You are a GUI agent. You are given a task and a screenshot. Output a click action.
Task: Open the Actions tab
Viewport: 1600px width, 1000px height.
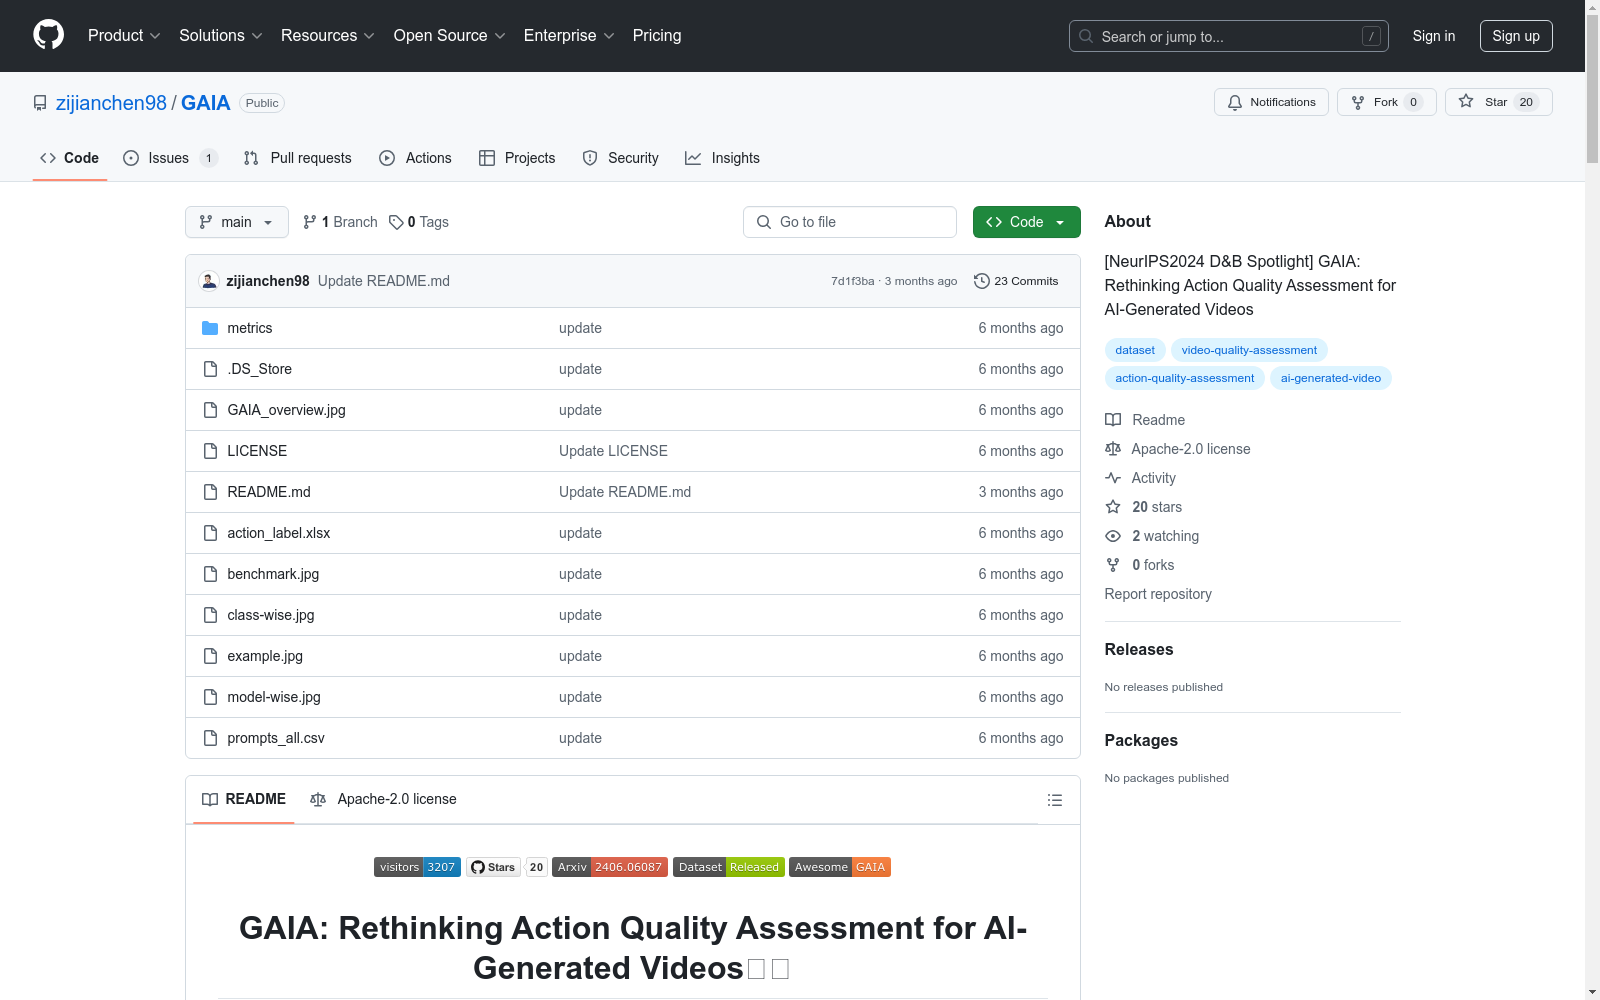coord(415,158)
